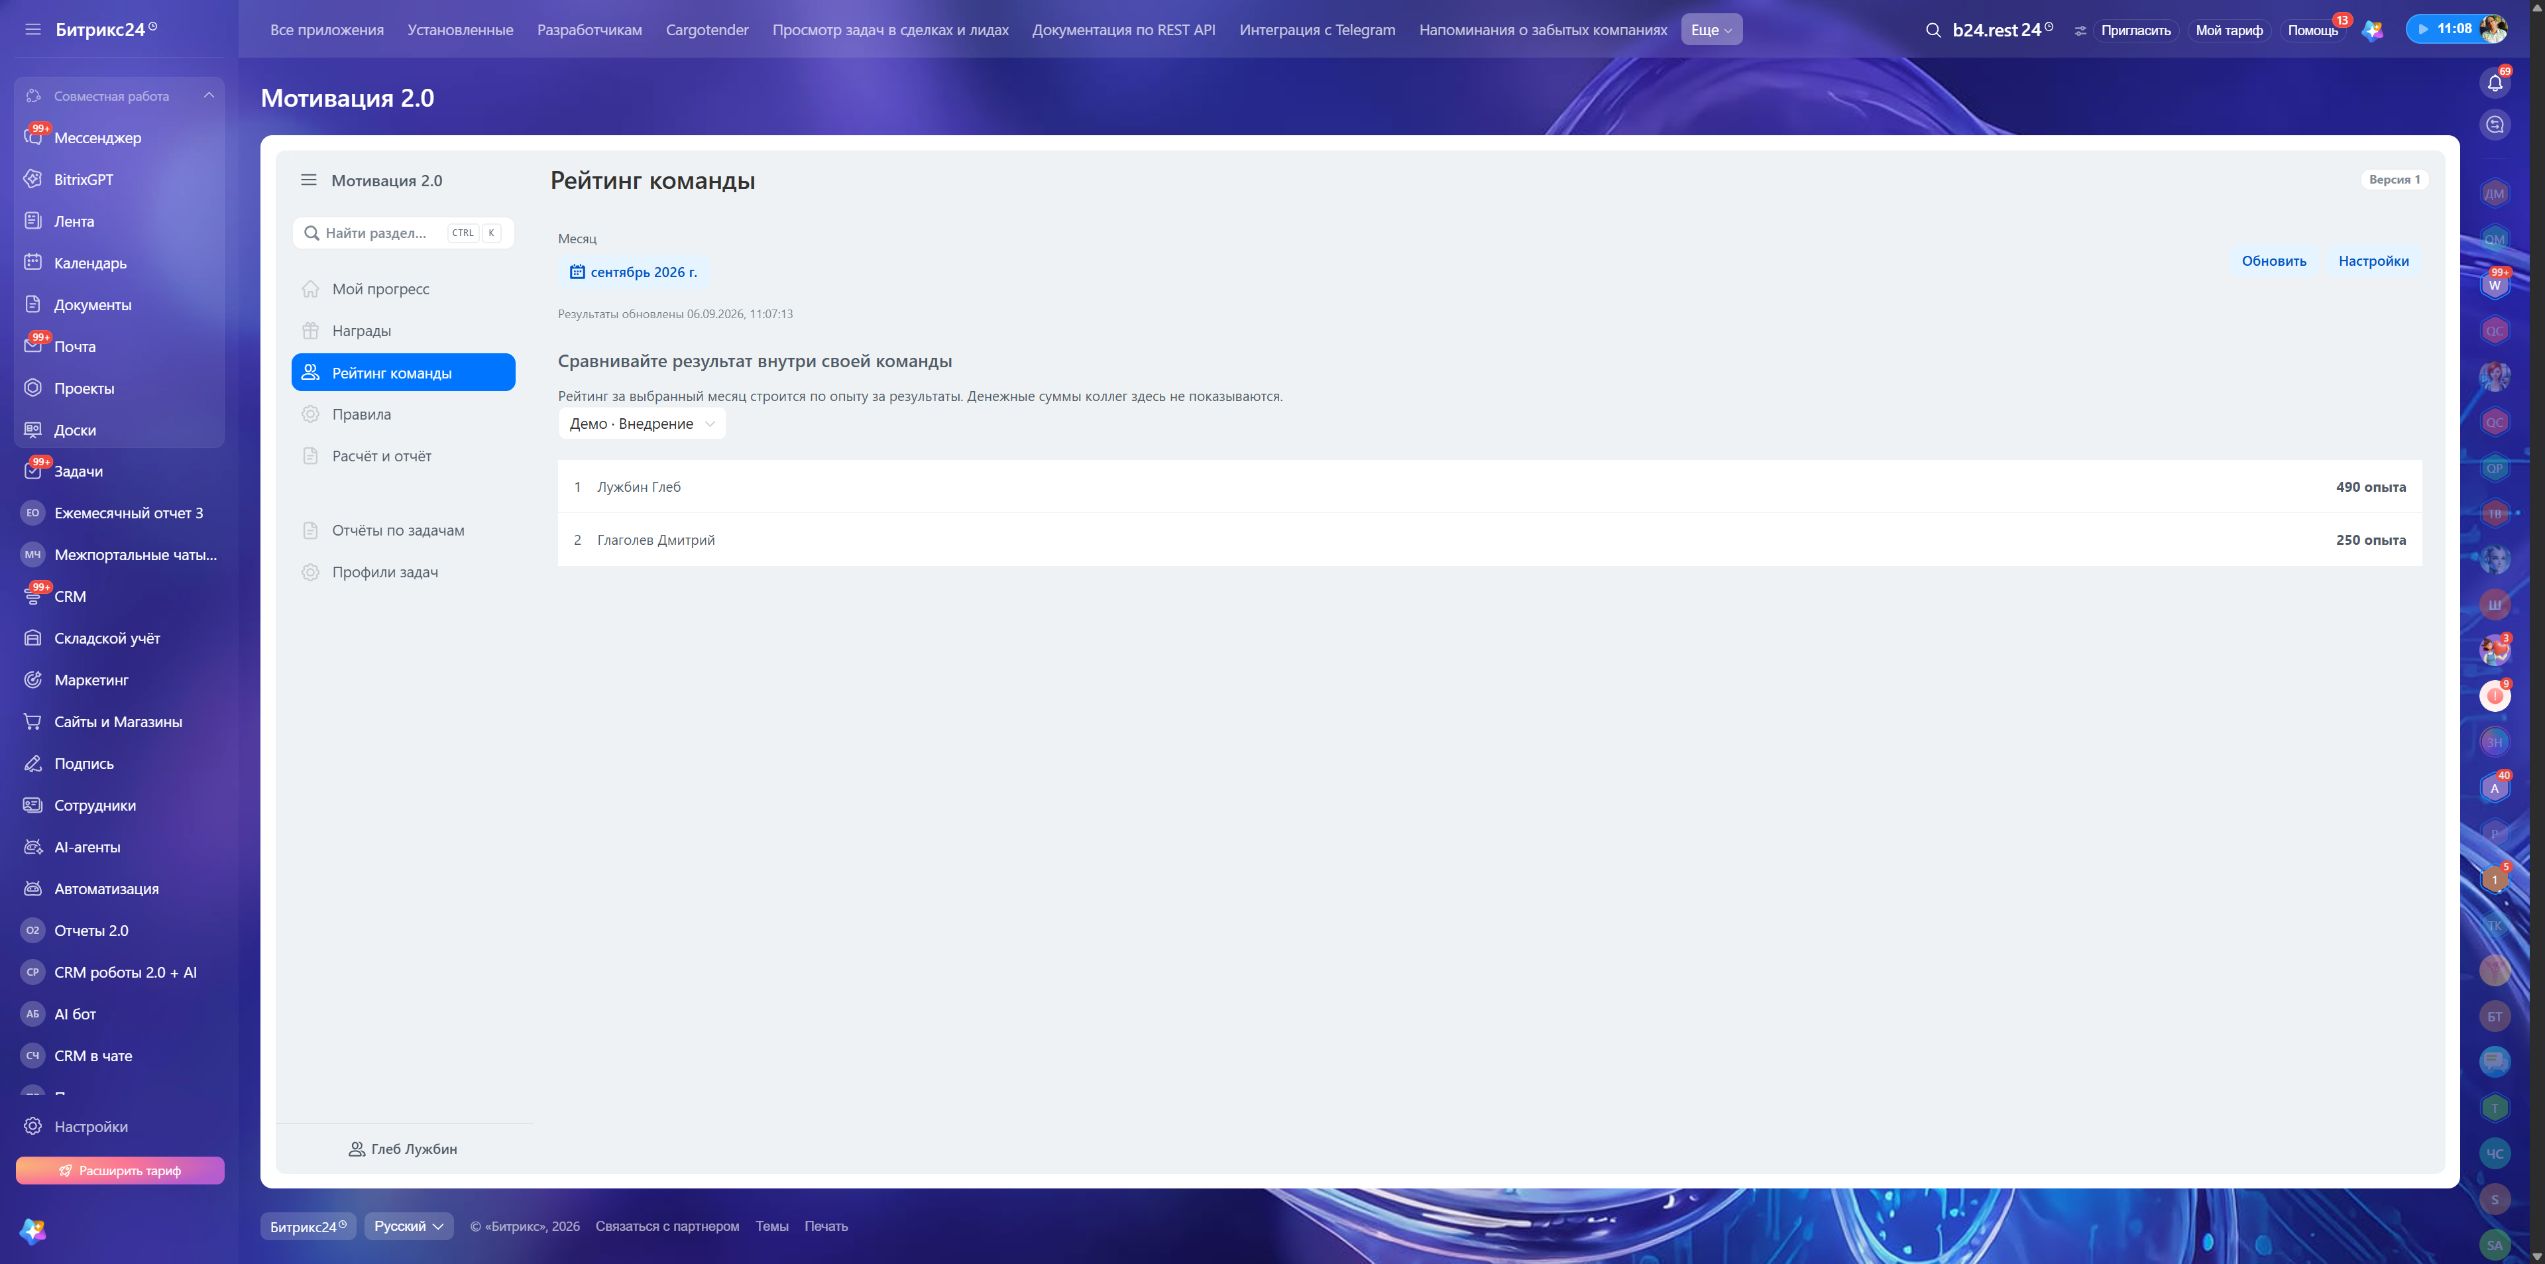Open Награды page
2545x1264 pixels.
pyautogui.click(x=403, y=331)
